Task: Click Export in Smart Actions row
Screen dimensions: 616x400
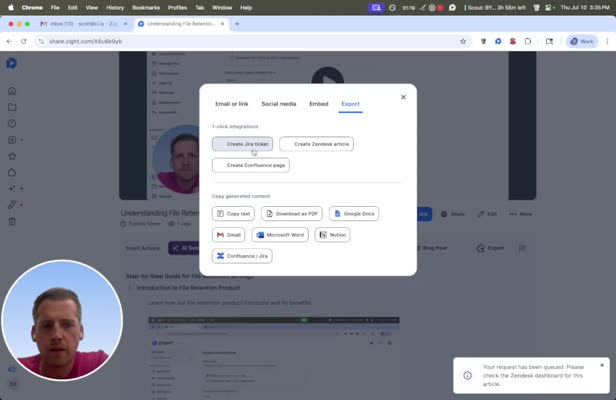Action: coord(490,248)
